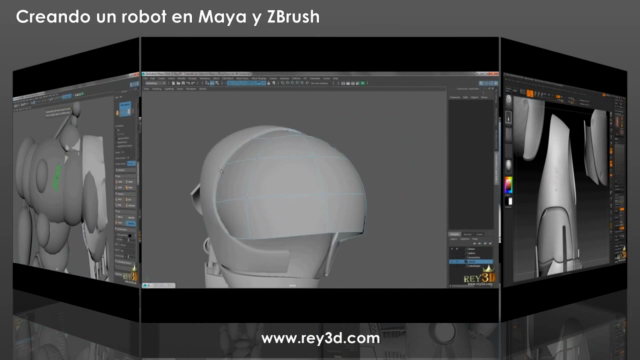Click the Open Scene folder icon in Maya
The image size is (640, 360).
(x=178, y=83)
